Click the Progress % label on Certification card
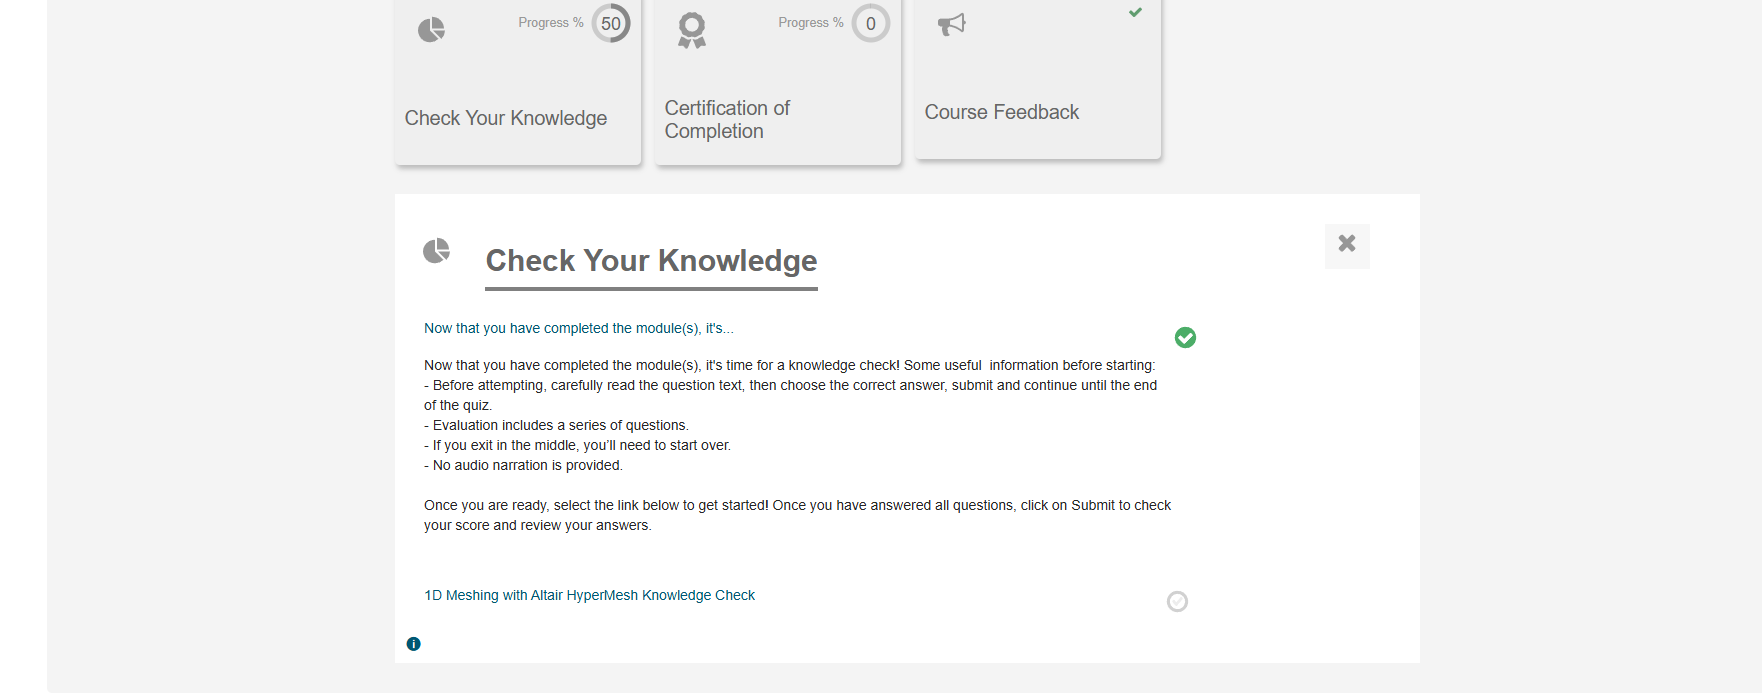1762x693 pixels. click(811, 23)
